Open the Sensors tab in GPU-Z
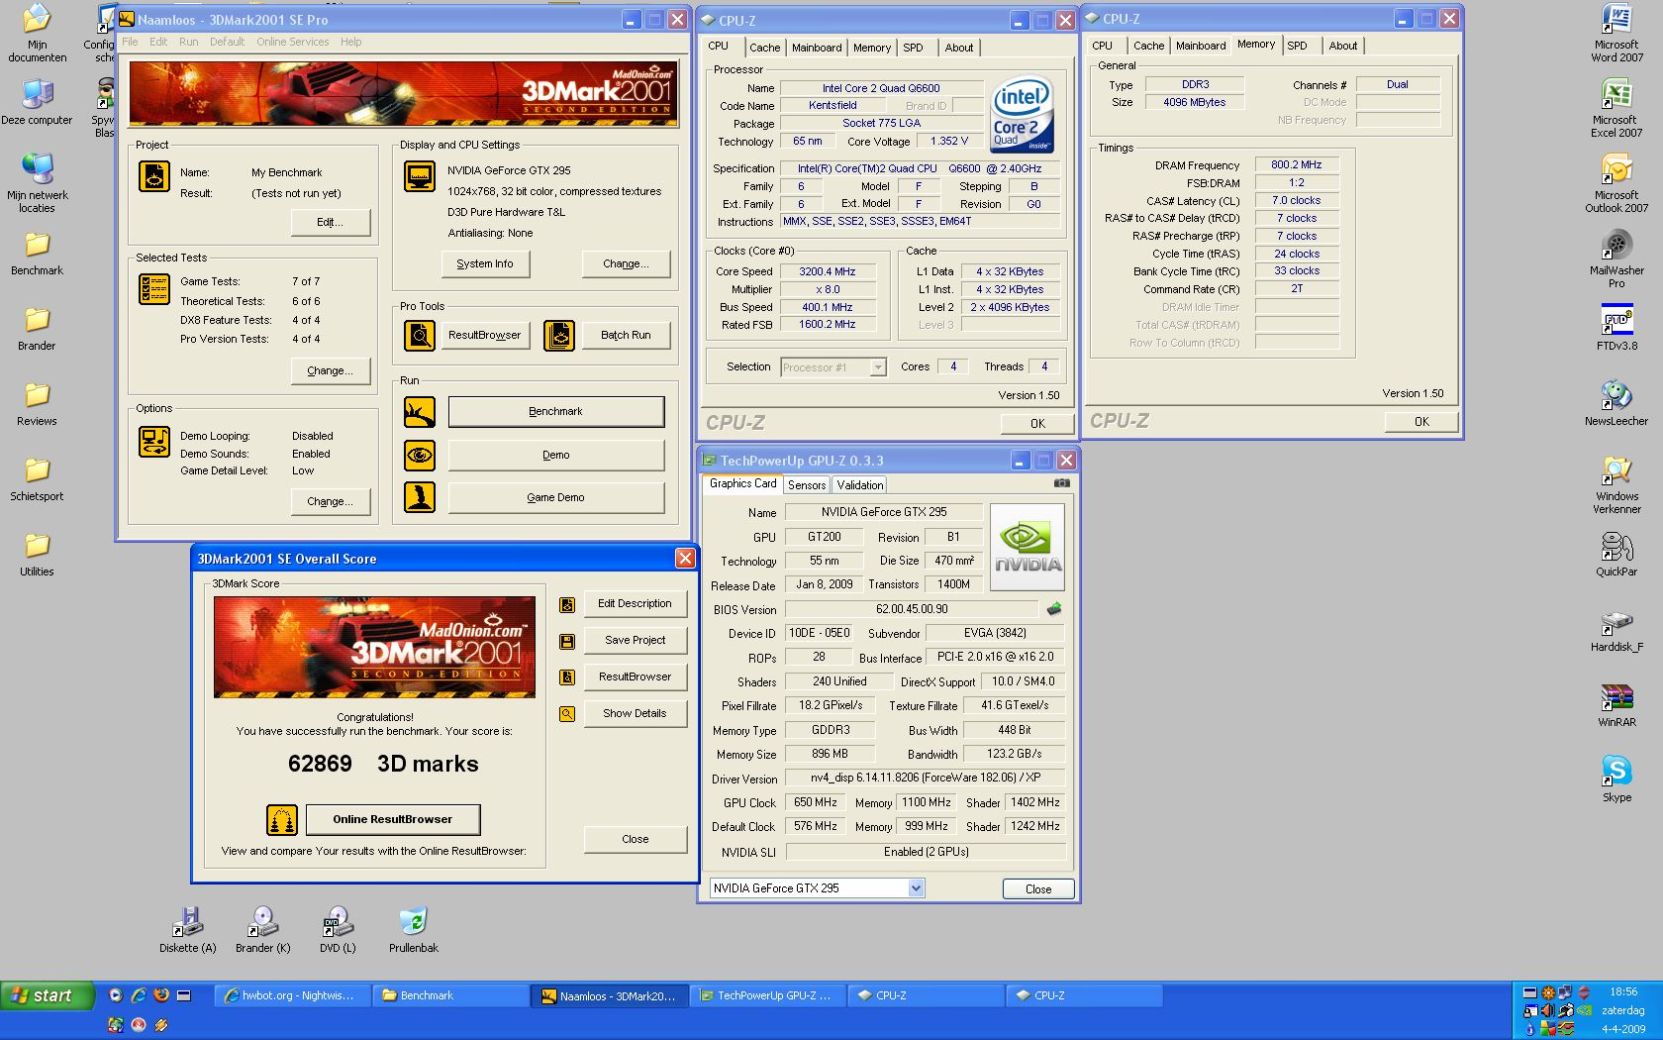Viewport: 1663px width, 1040px height. pos(806,485)
